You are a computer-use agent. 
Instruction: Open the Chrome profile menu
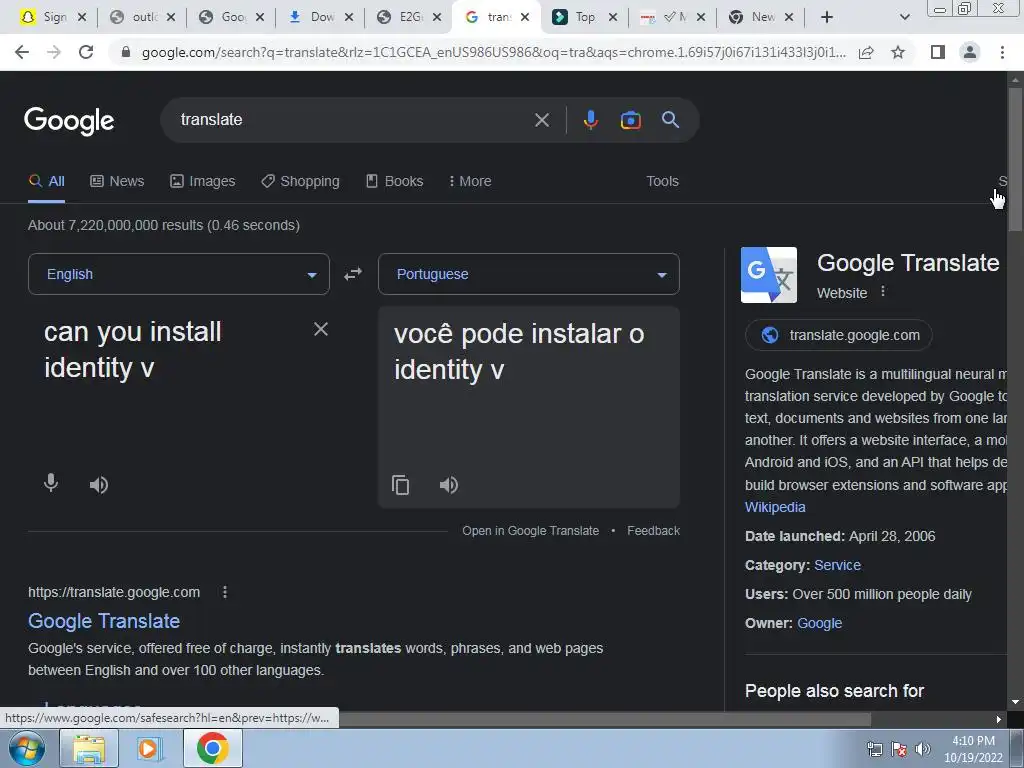pos(970,52)
